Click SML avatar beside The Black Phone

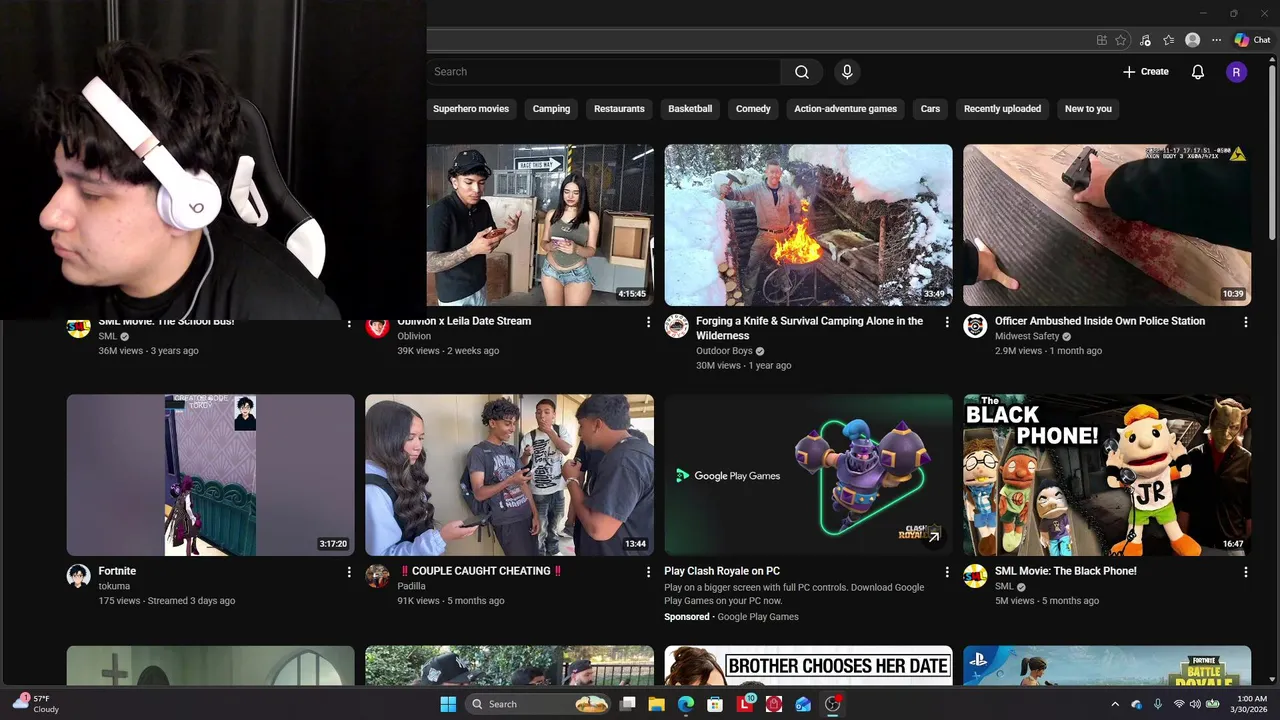tap(975, 576)
